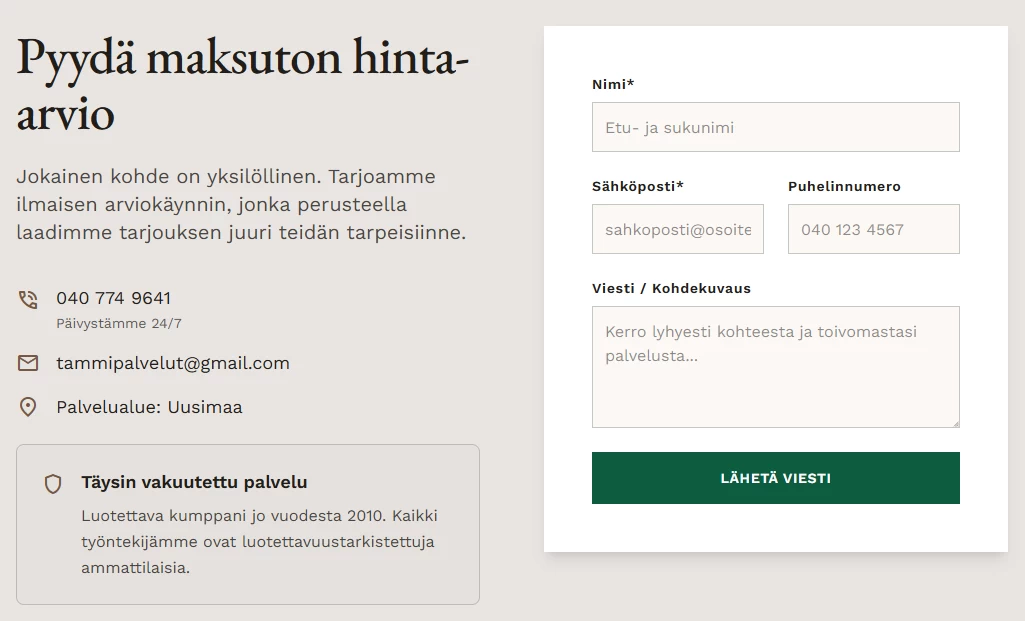
Task: Submit form with Lähetä viesti button
Action: [775, 478]
